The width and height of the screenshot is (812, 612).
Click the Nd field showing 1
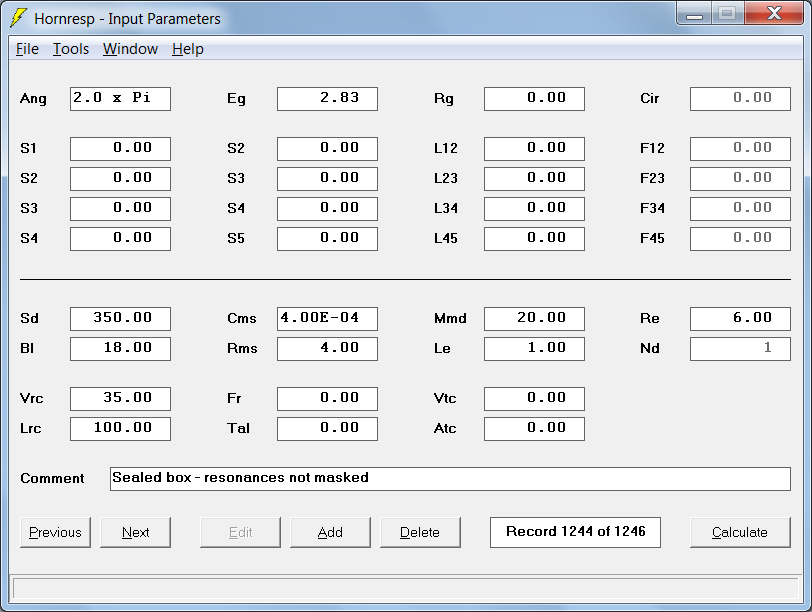740,348
